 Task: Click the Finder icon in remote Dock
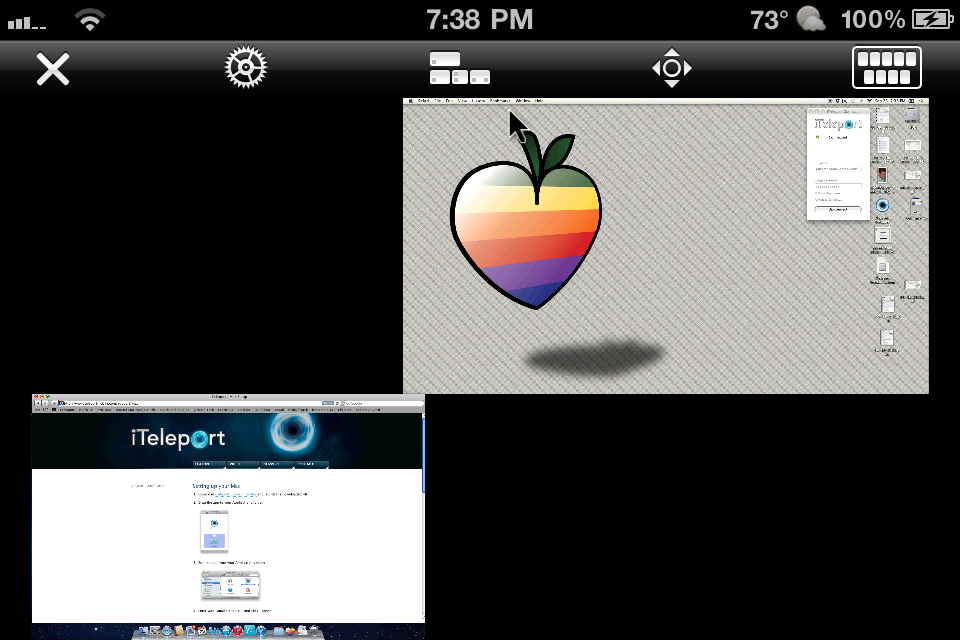tap(142, 632)
